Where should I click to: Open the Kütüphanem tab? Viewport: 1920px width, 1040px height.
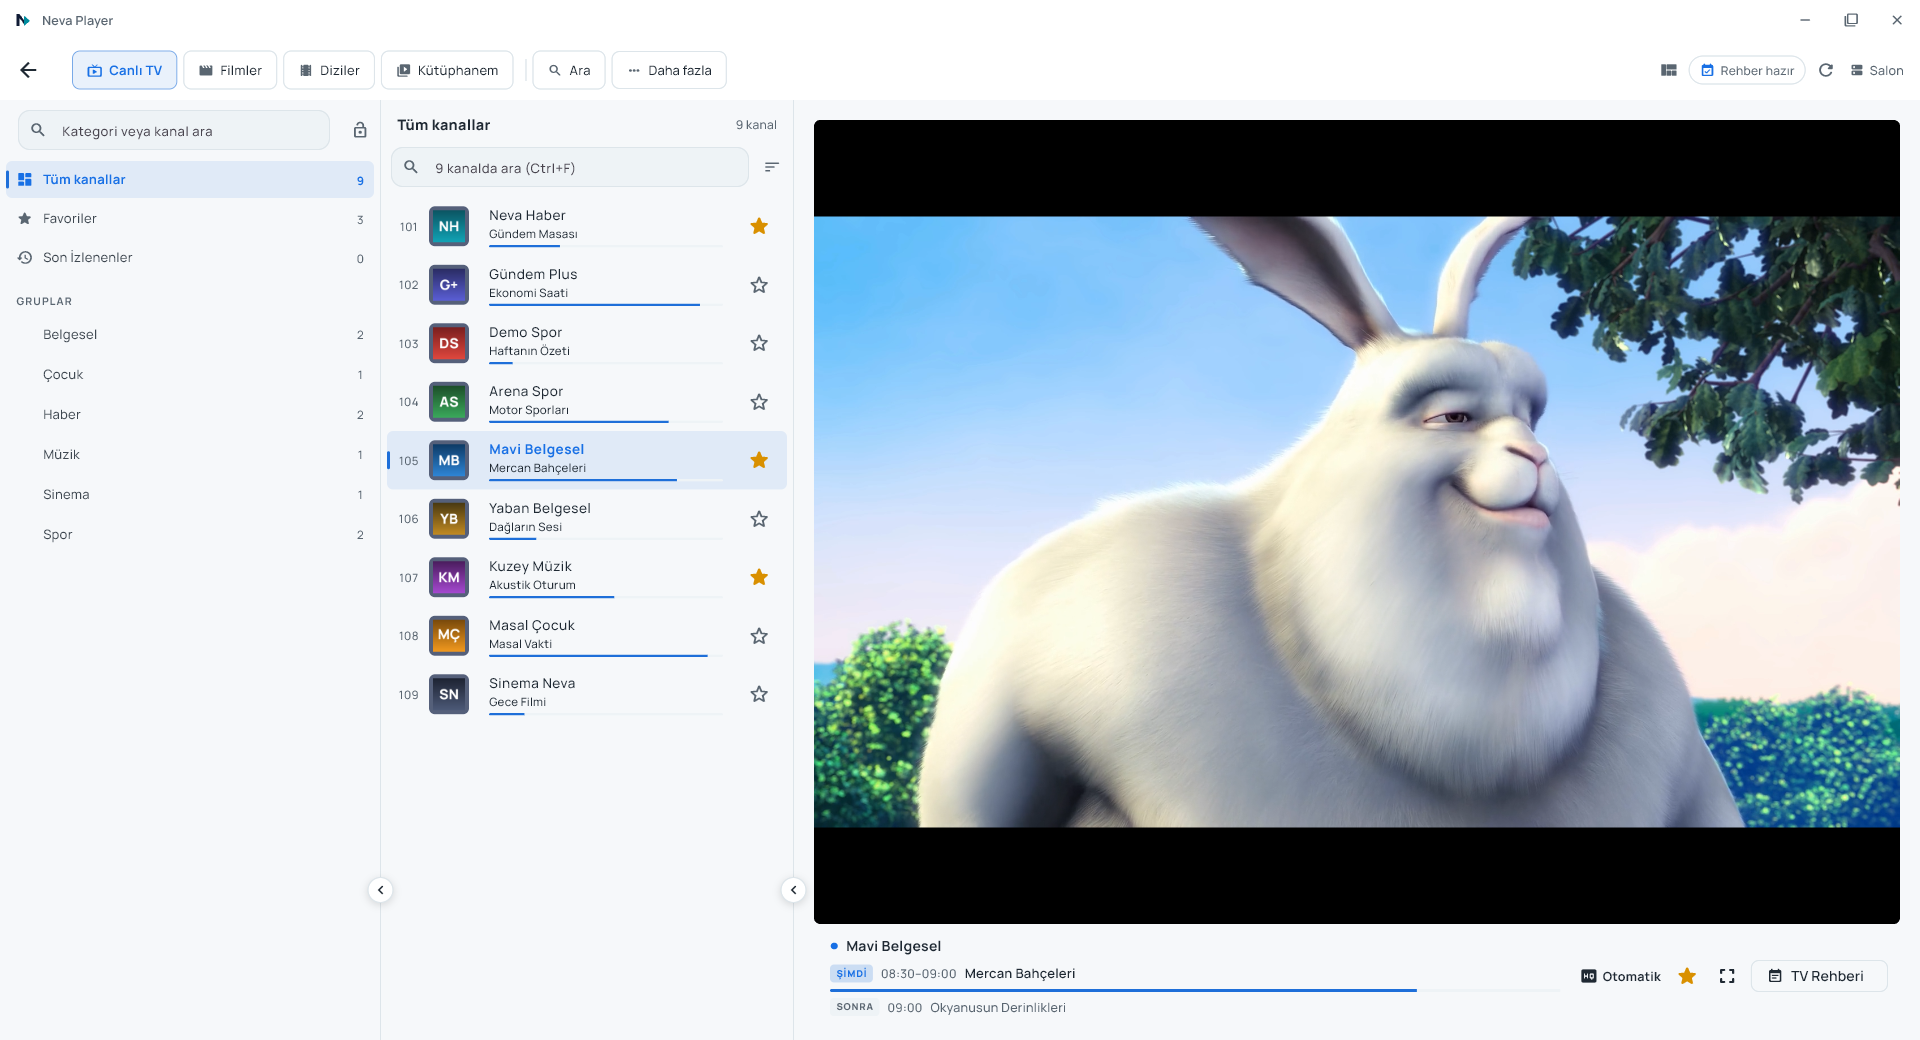click(x=447, y=70)
